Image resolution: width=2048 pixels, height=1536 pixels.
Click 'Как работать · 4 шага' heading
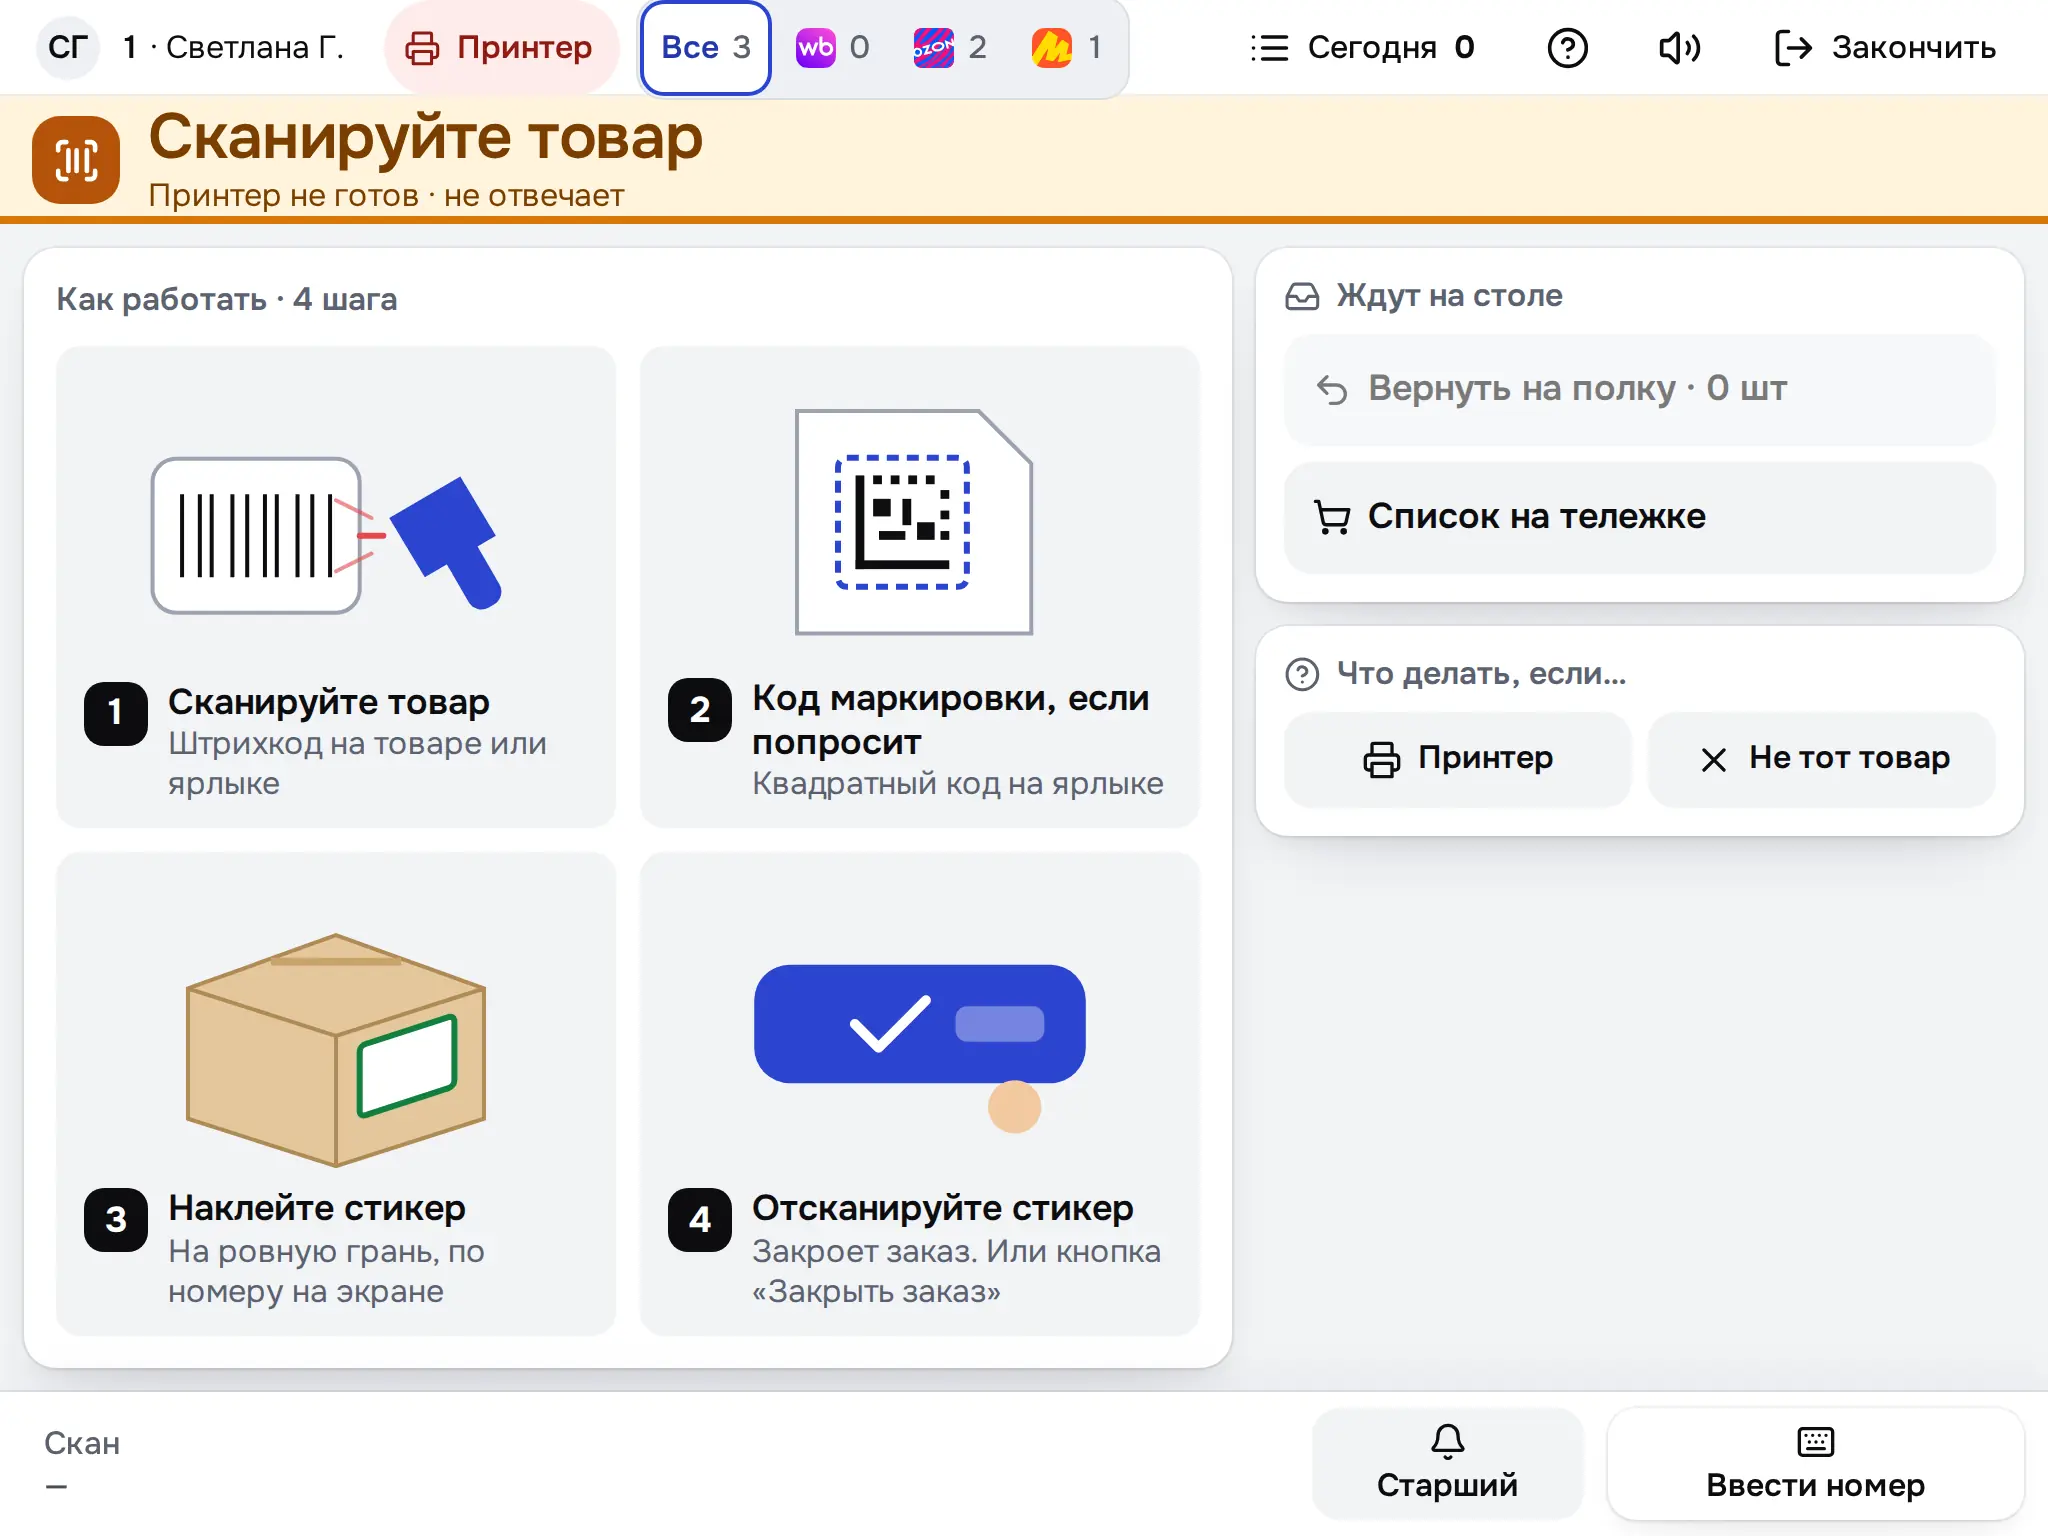(x=227, y=299)
